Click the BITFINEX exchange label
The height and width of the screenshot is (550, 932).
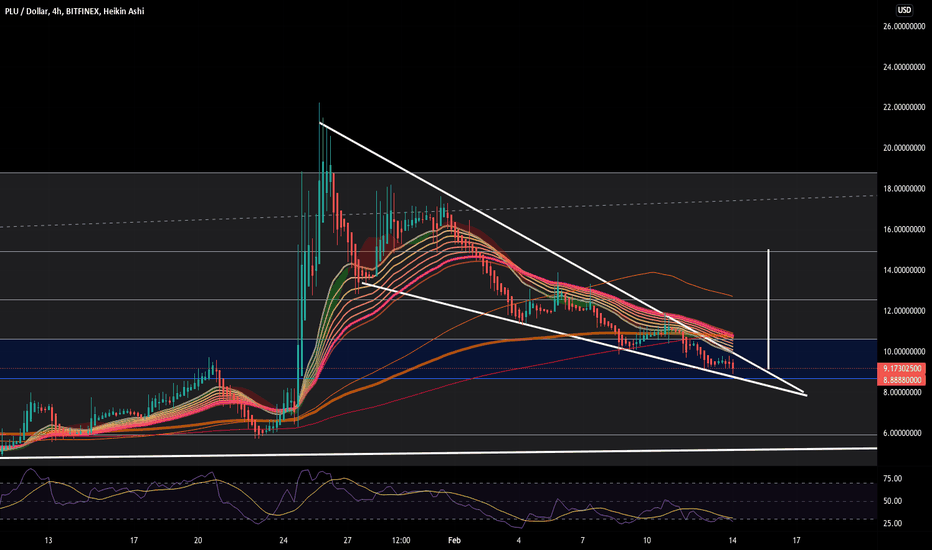coord(82,11)
